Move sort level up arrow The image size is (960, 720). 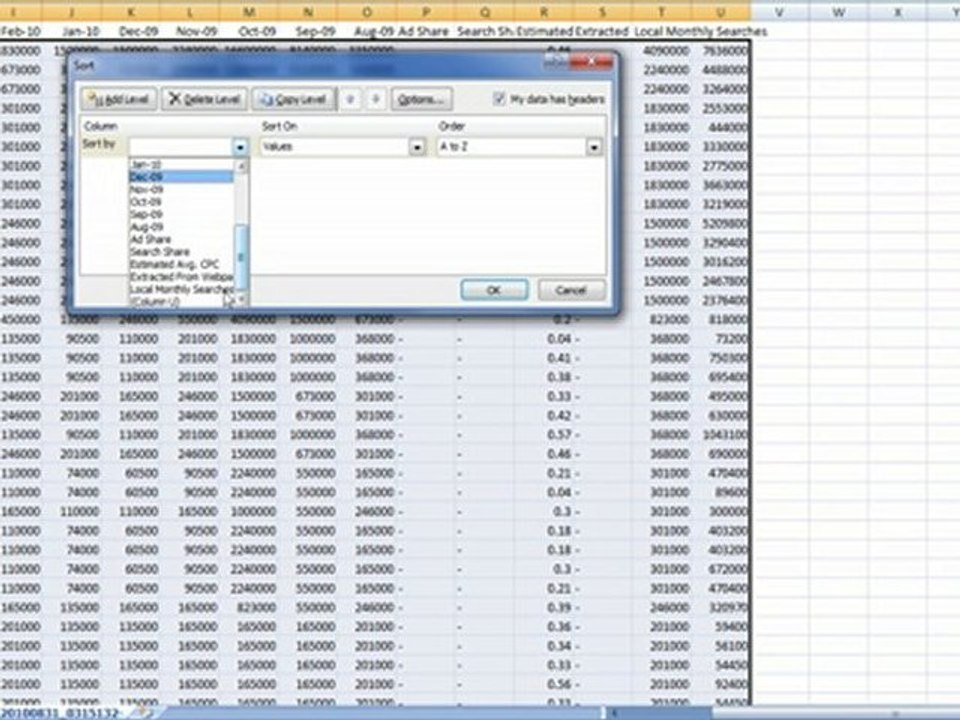(351, 99)
